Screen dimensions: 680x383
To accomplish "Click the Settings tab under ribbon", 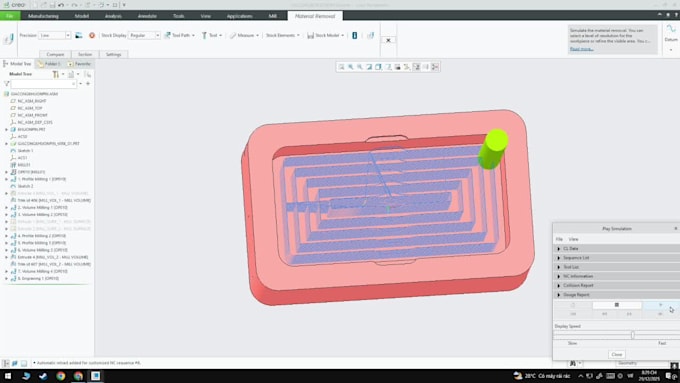I will [113, 55].
